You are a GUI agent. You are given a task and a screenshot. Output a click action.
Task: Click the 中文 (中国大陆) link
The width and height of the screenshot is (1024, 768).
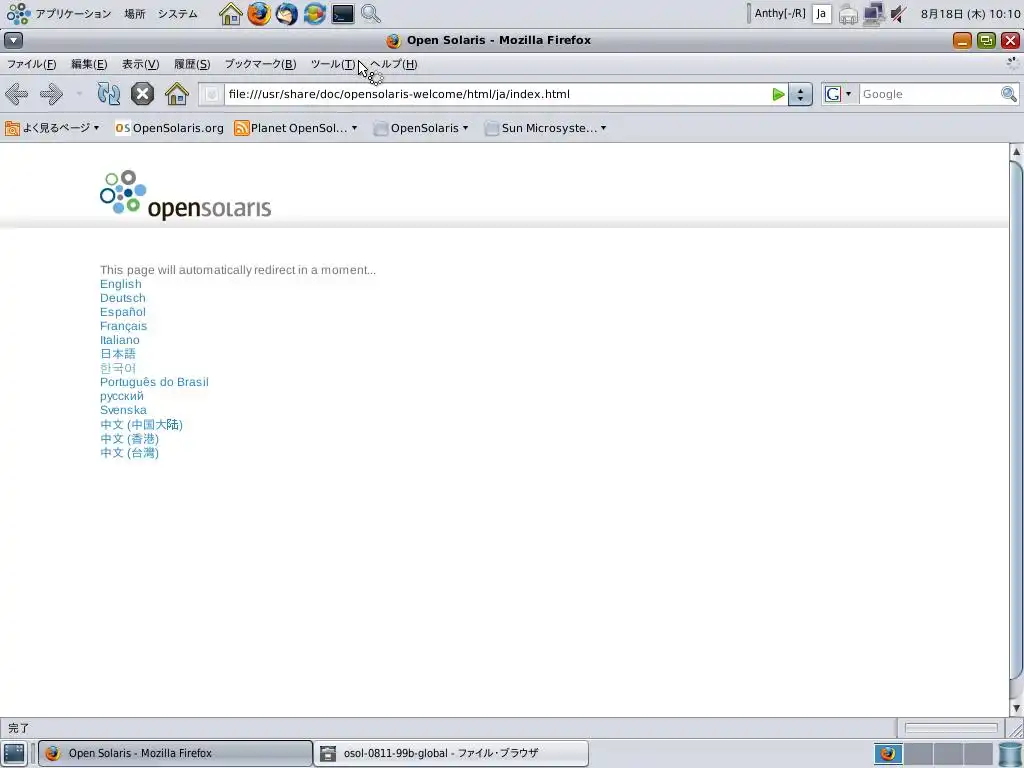pos(141,424)
